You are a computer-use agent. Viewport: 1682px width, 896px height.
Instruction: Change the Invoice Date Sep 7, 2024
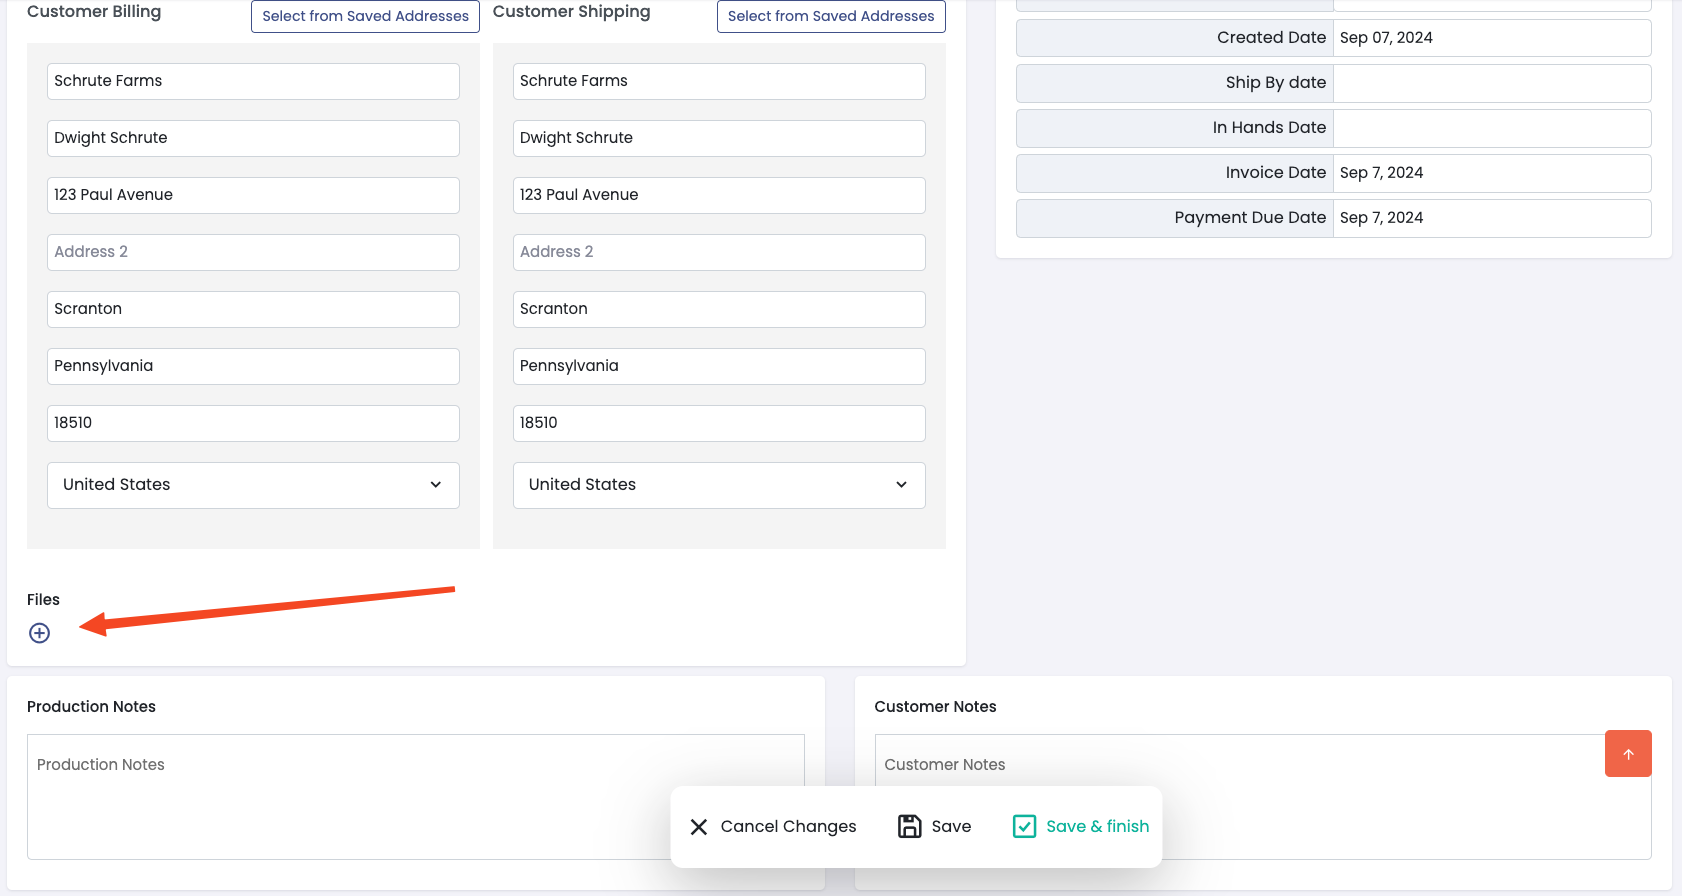pos(1492,173)
